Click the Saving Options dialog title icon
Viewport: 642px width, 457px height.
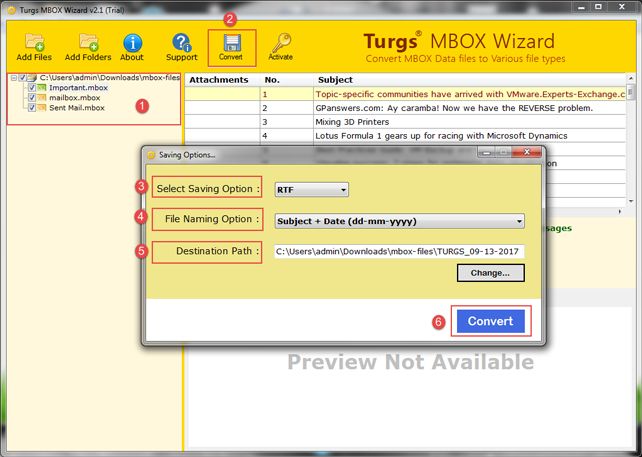[151, 155]
